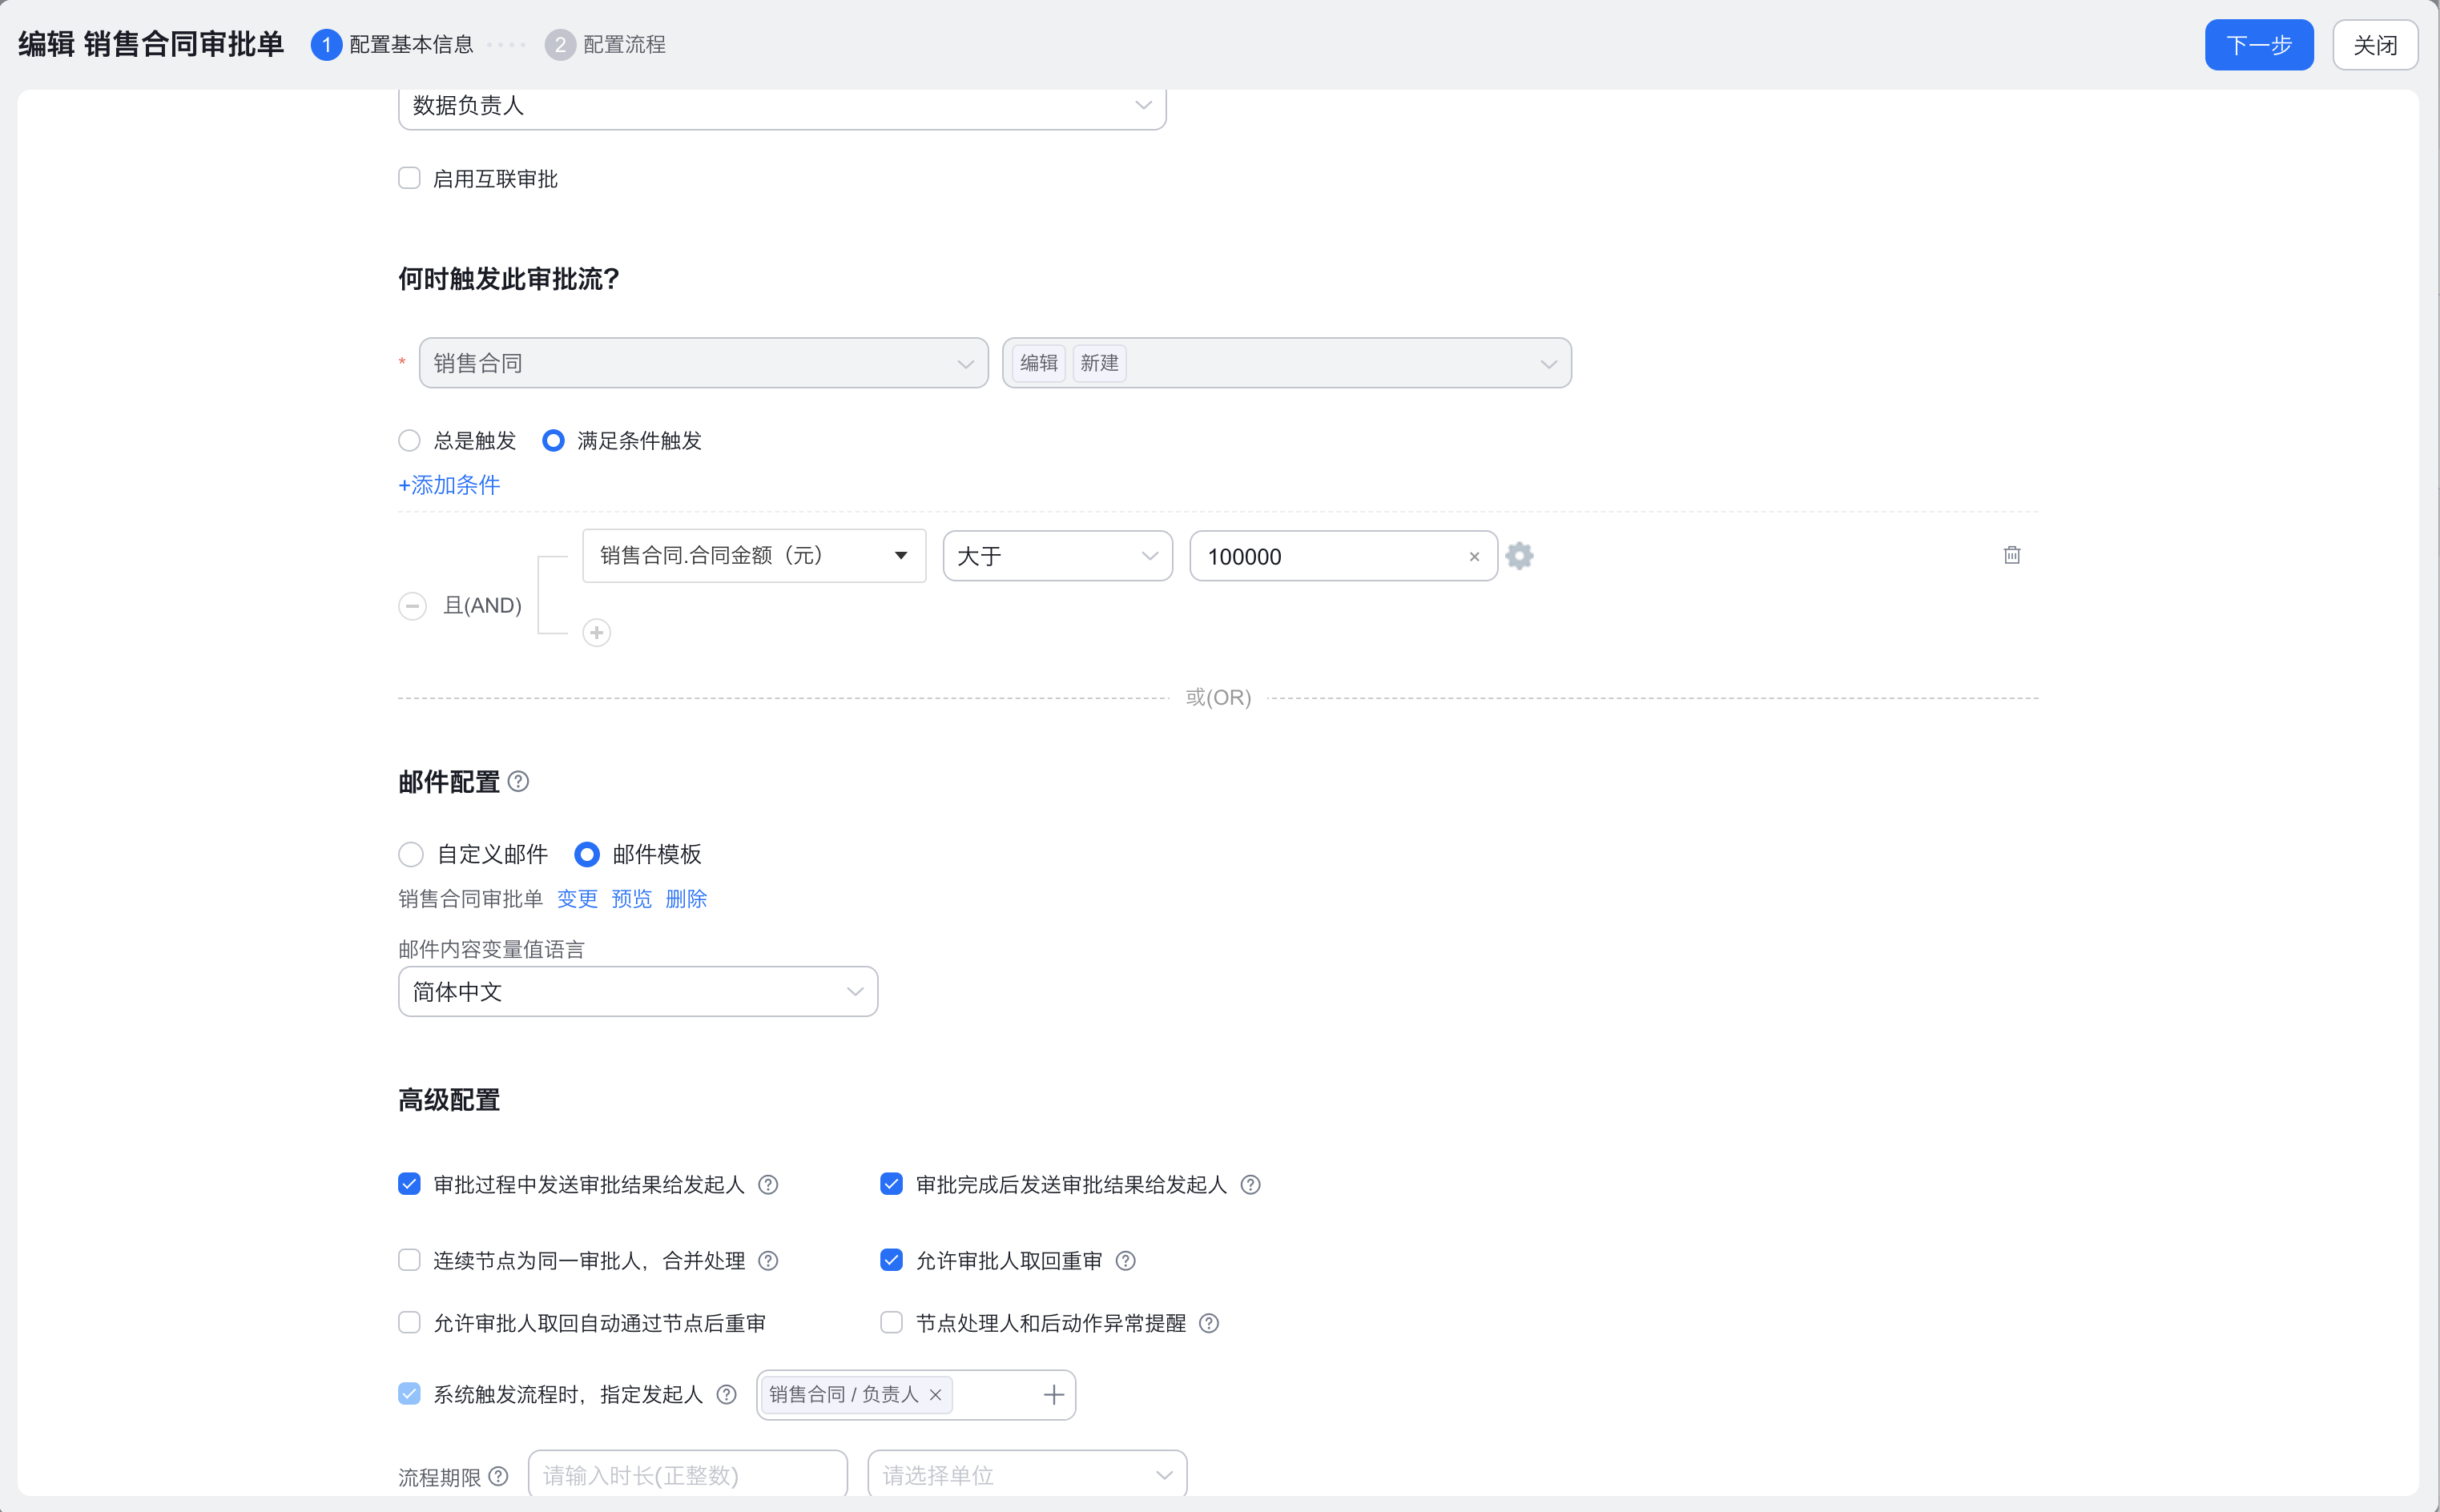Click the 下一步 button
This screenshot has height=1512, width=2440.
coord(2258,45)
